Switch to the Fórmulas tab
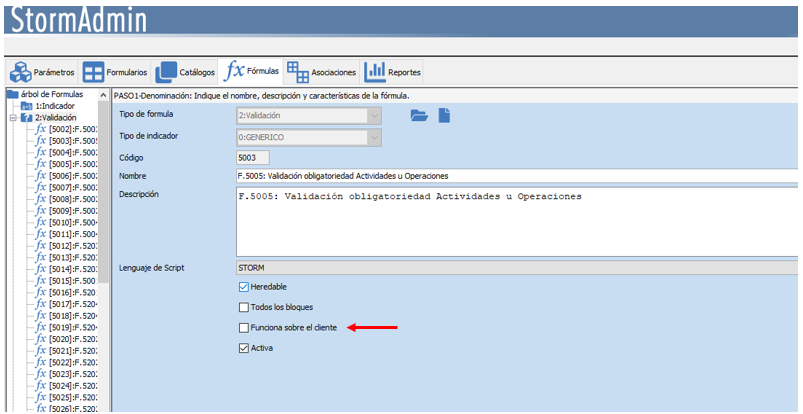The width and height of the screenshot is (803, 414). point(252,72)
